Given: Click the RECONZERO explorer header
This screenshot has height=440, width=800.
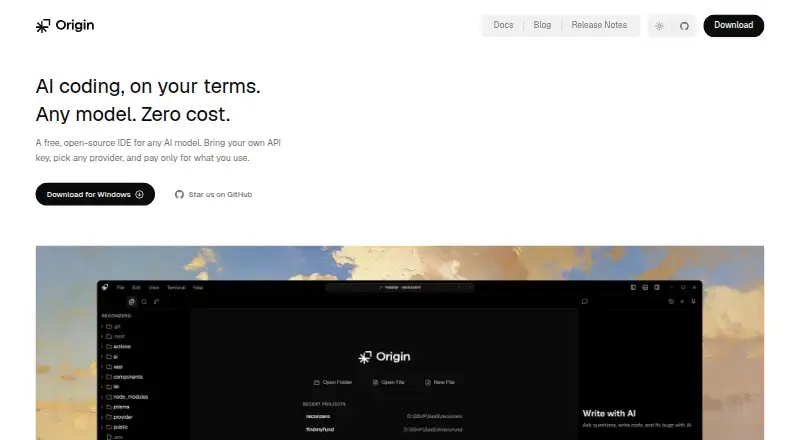Looking at the screenshot, I should pyautogui.click(x=117, y=316).
